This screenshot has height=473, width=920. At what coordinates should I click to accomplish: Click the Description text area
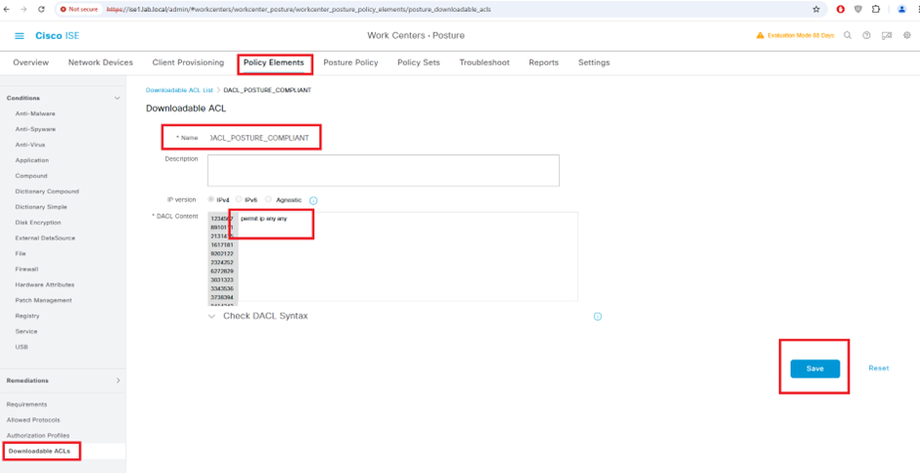(x=383, y=171)
